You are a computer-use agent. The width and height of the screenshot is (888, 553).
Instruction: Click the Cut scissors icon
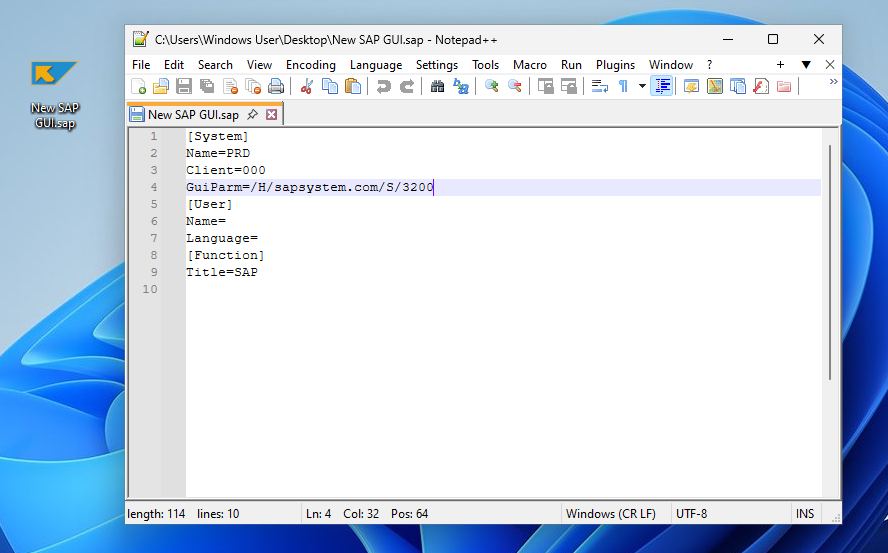(x=307, y=87)
